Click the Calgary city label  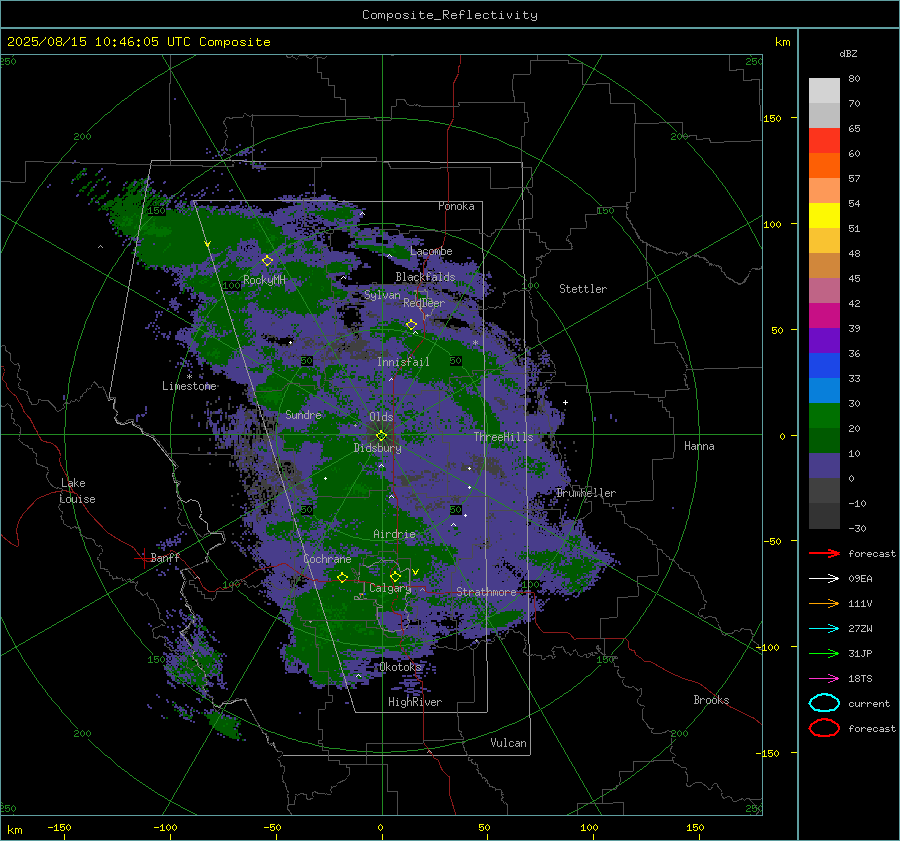tap(390, 588)
